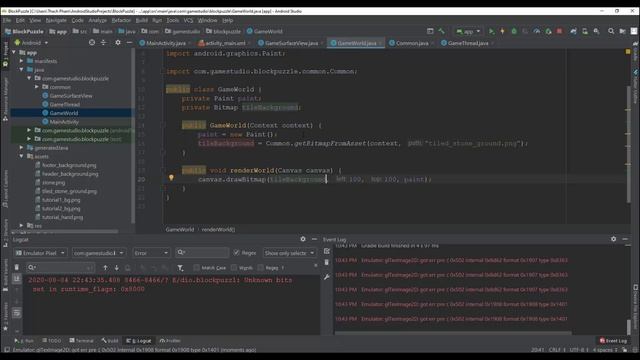640x360 pixels.
Task: Click the Logcat filter search field
Action: click(x=202, y=253)
